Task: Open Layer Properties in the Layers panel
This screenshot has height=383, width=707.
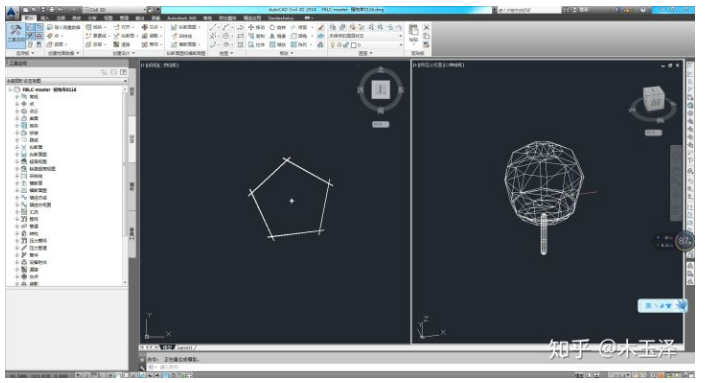Action: 333,28
